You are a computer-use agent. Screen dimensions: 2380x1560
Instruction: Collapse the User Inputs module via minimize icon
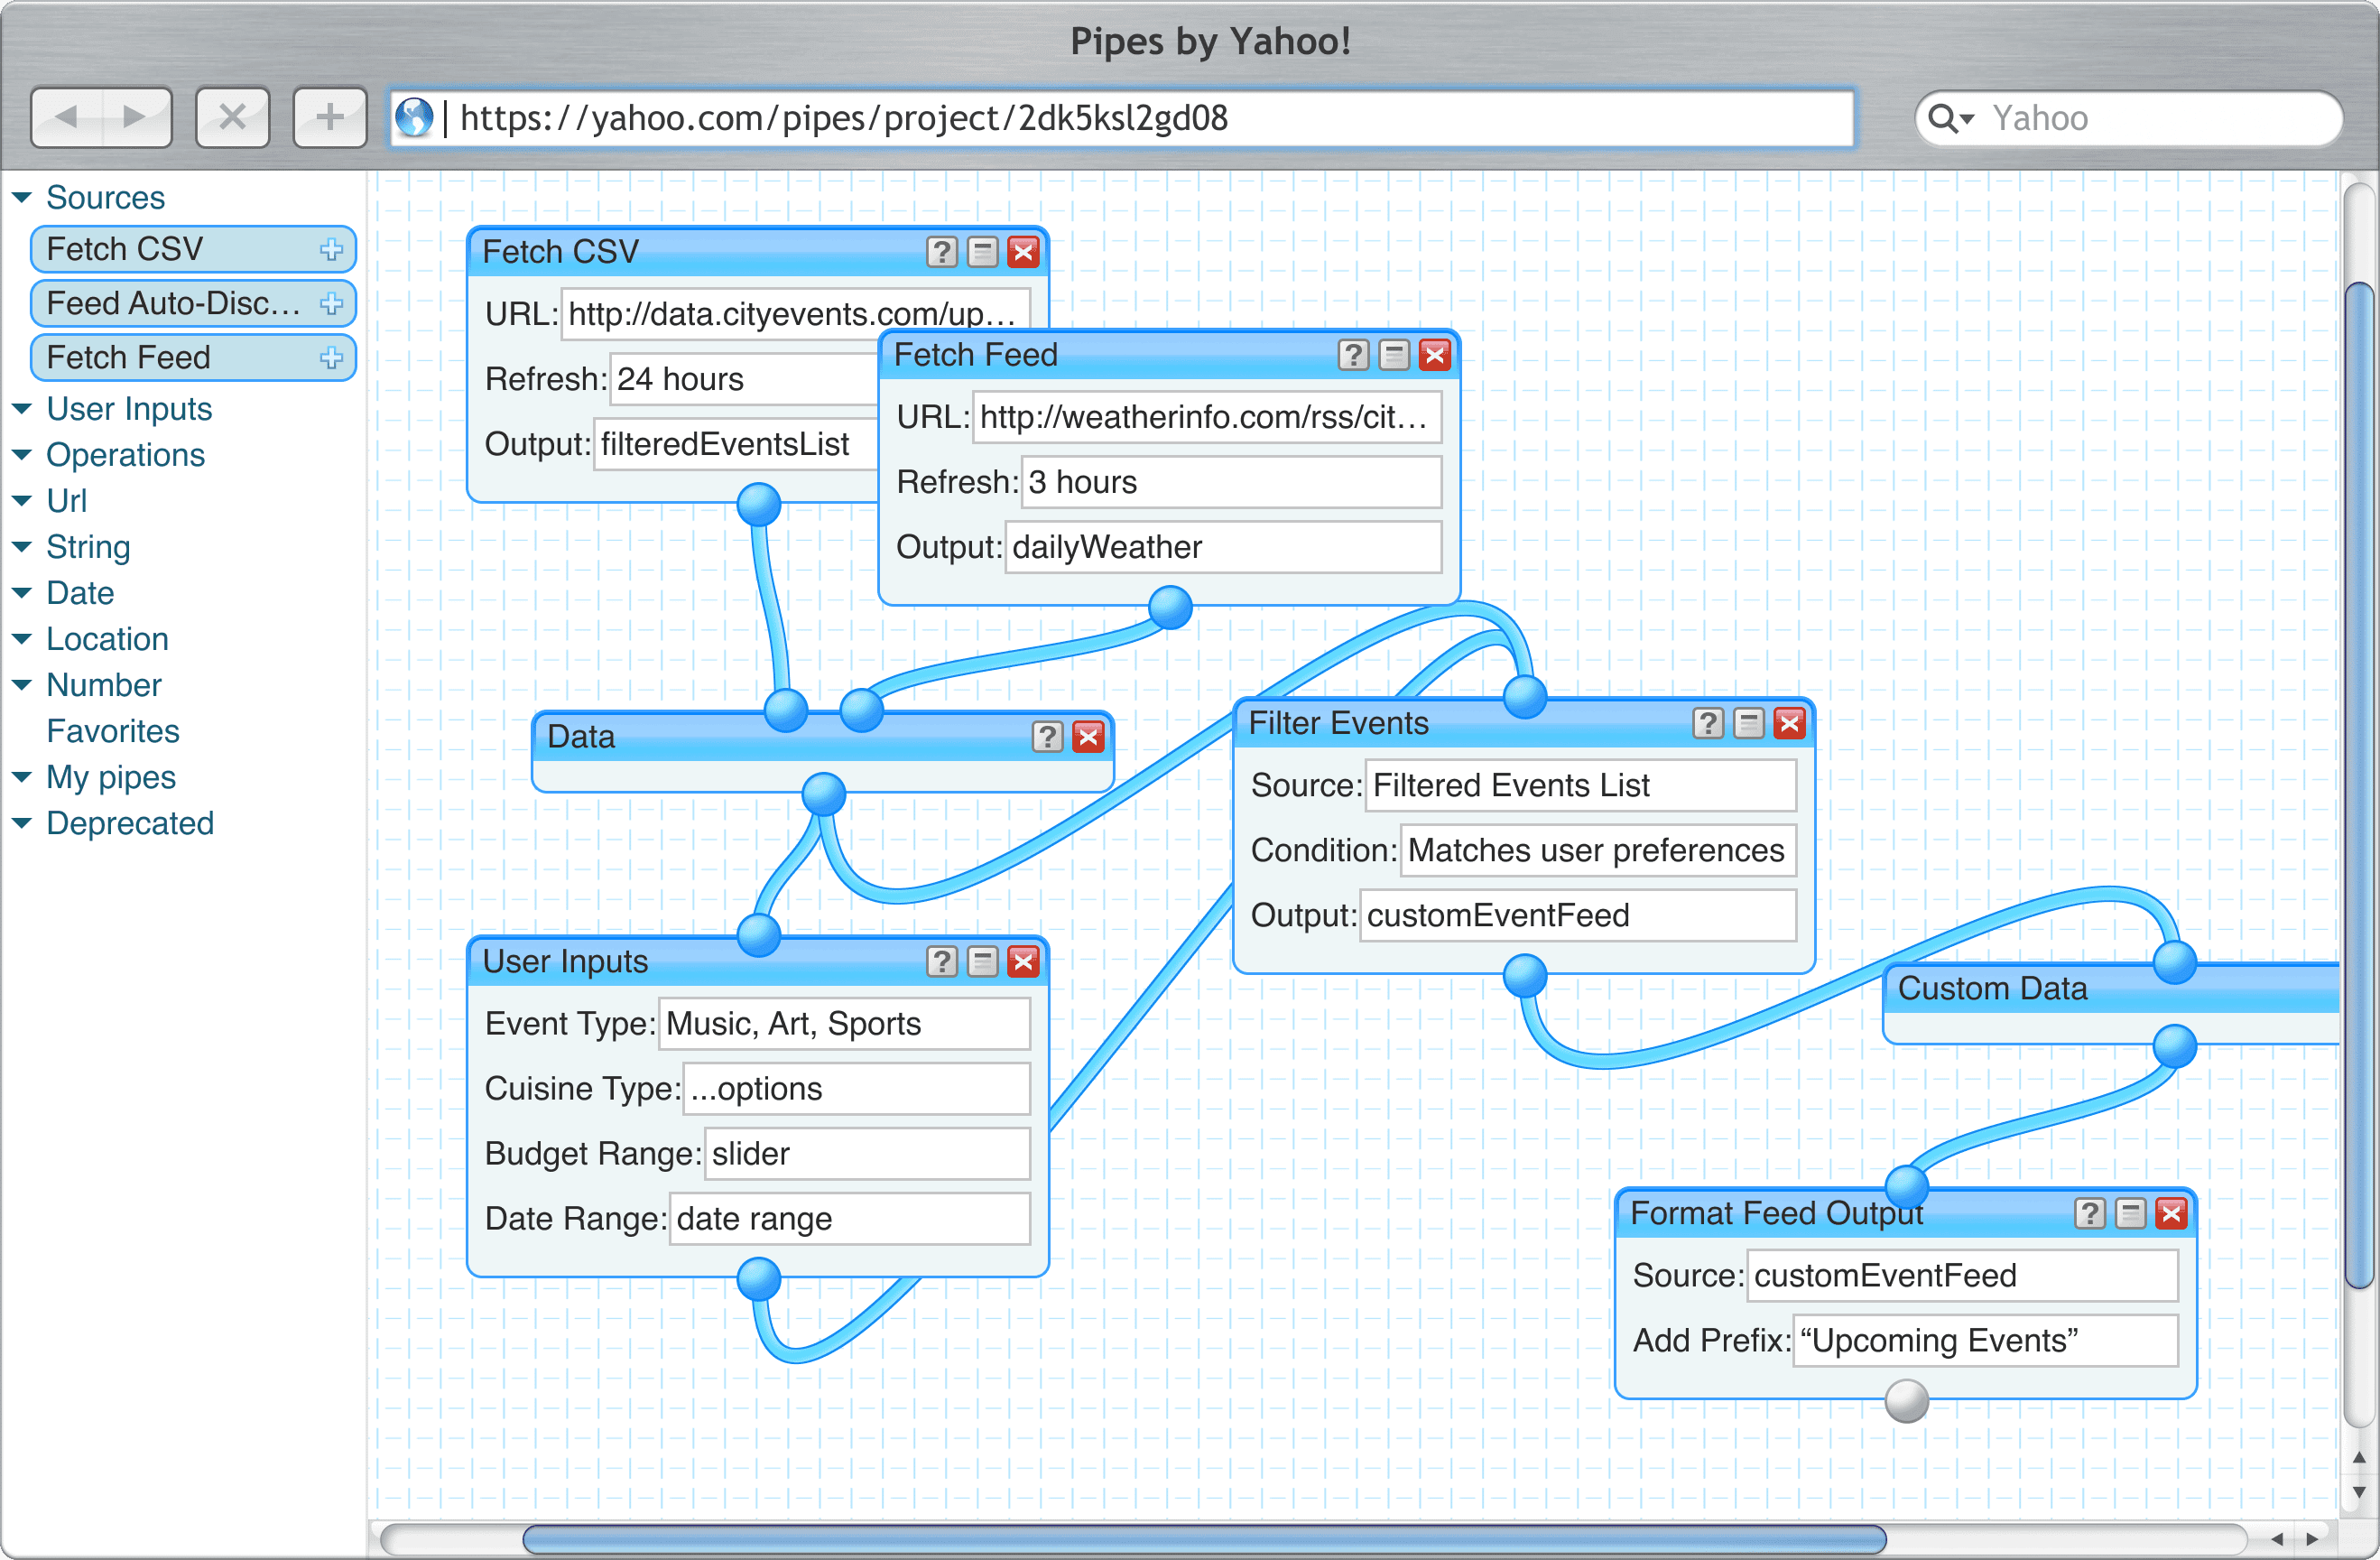982,961
